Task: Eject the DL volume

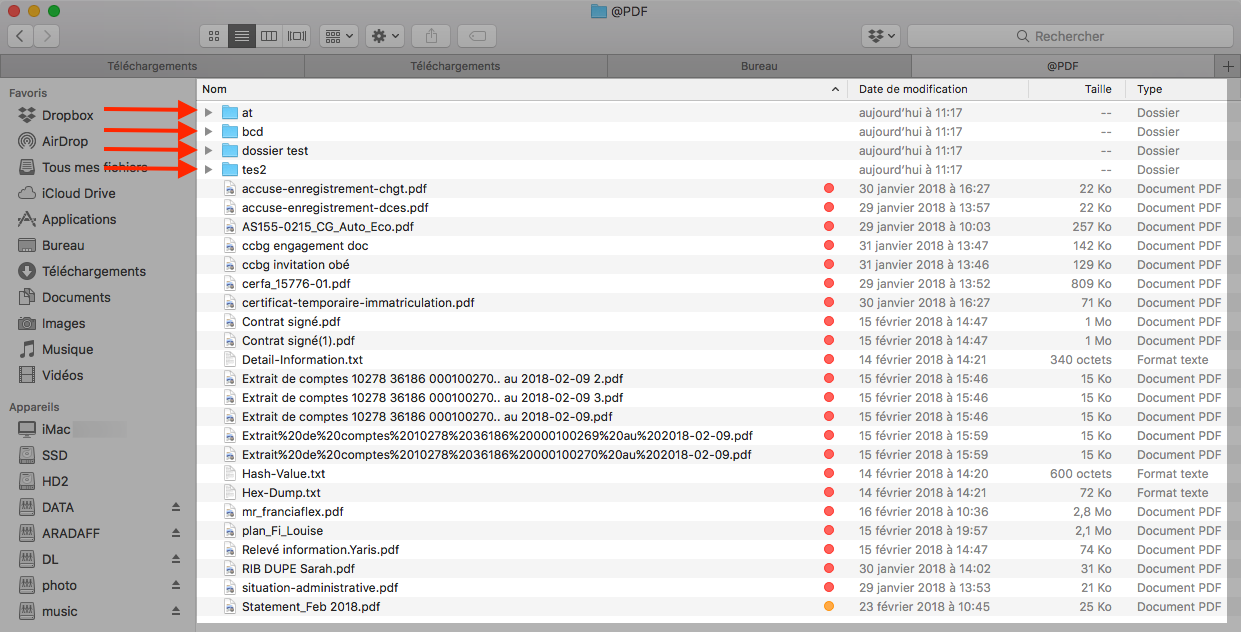Action: tap(176, 559)
